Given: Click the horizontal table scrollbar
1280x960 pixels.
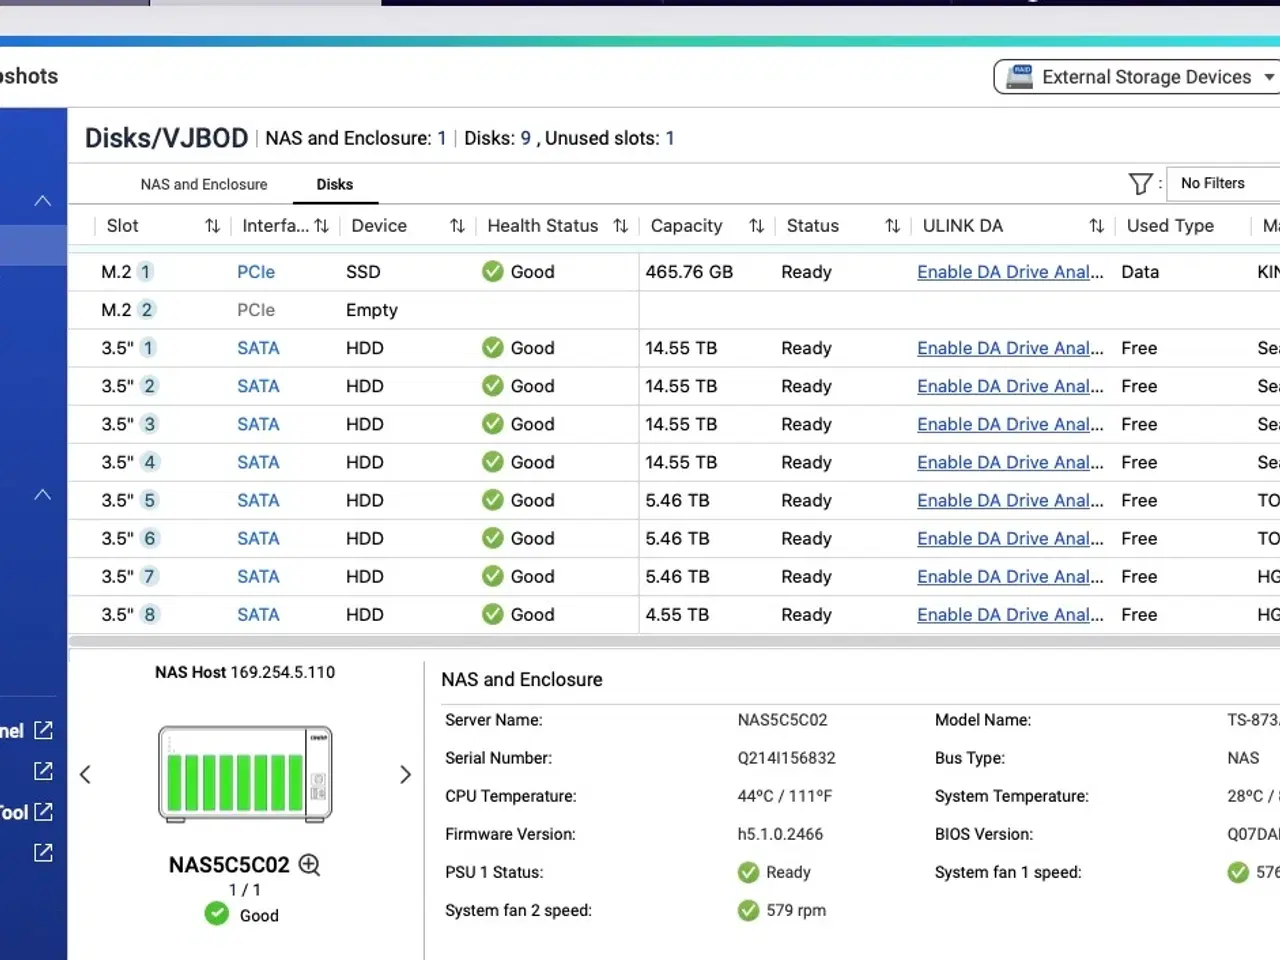Looking at the screenshot, I should point(674,641).
